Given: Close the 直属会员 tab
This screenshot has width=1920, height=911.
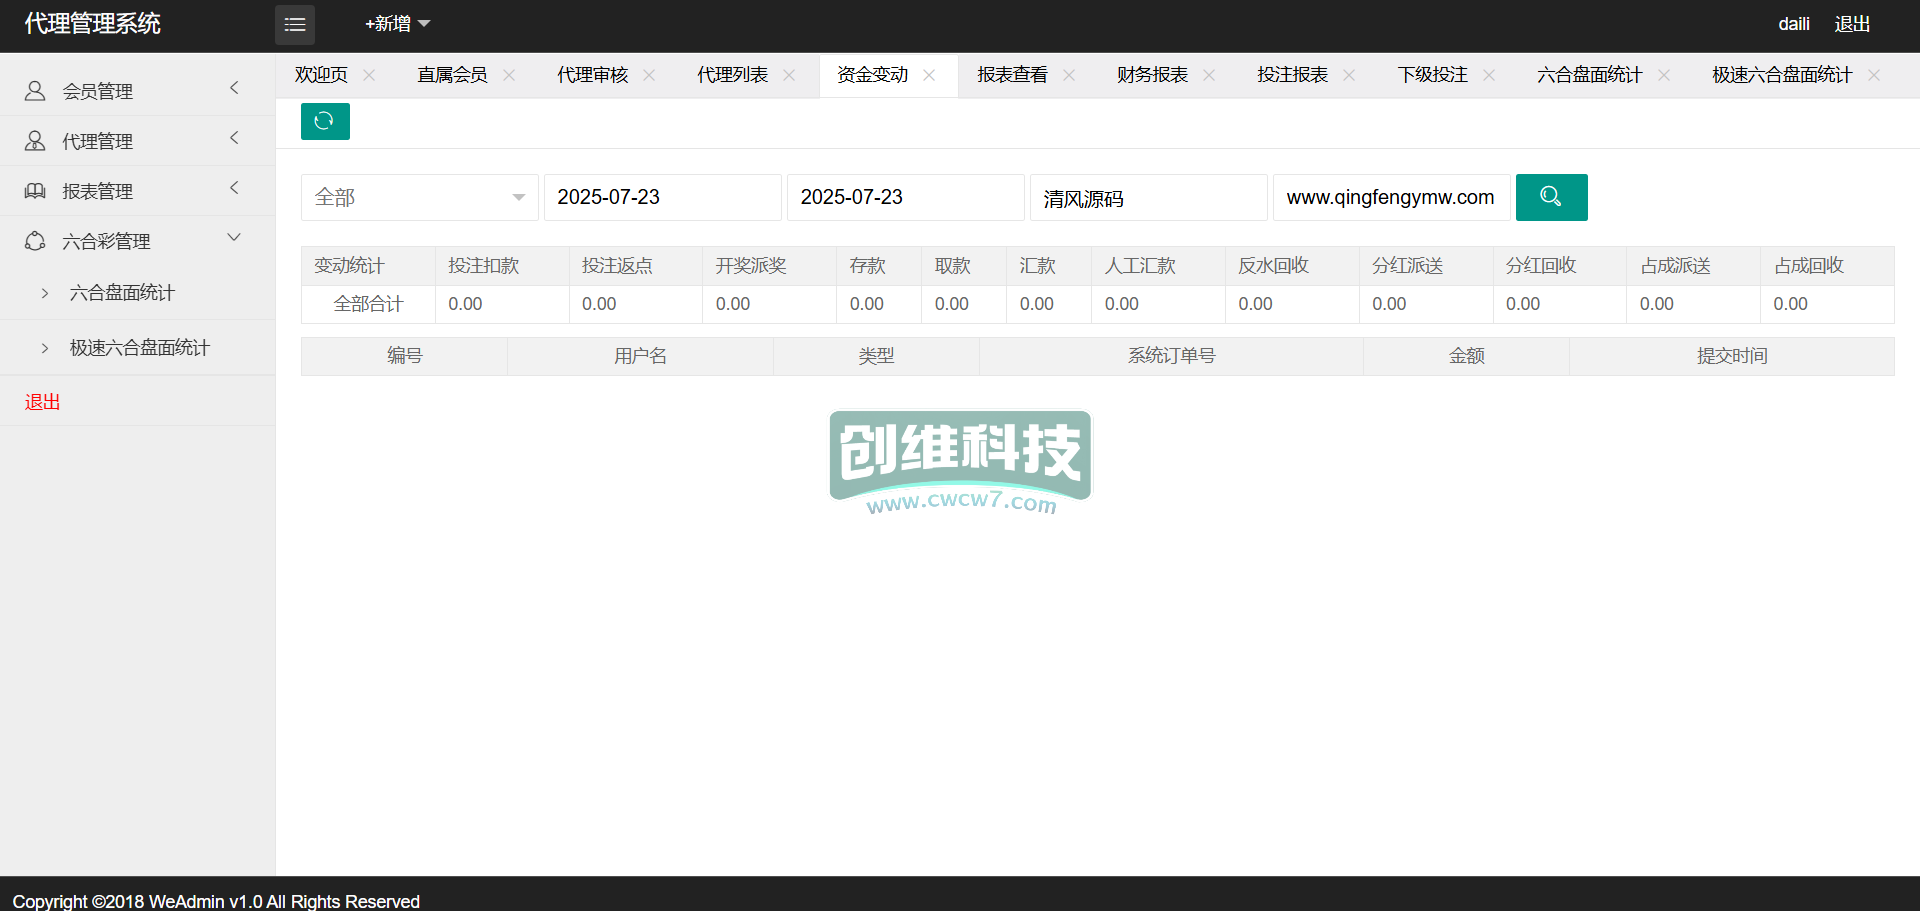Looking at the screenshot, I should [x=509, y=75].
